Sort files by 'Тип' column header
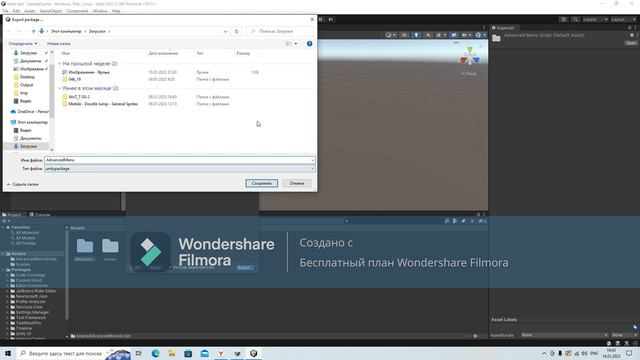Screen dimensions: 640x360 tap(200, 53)
